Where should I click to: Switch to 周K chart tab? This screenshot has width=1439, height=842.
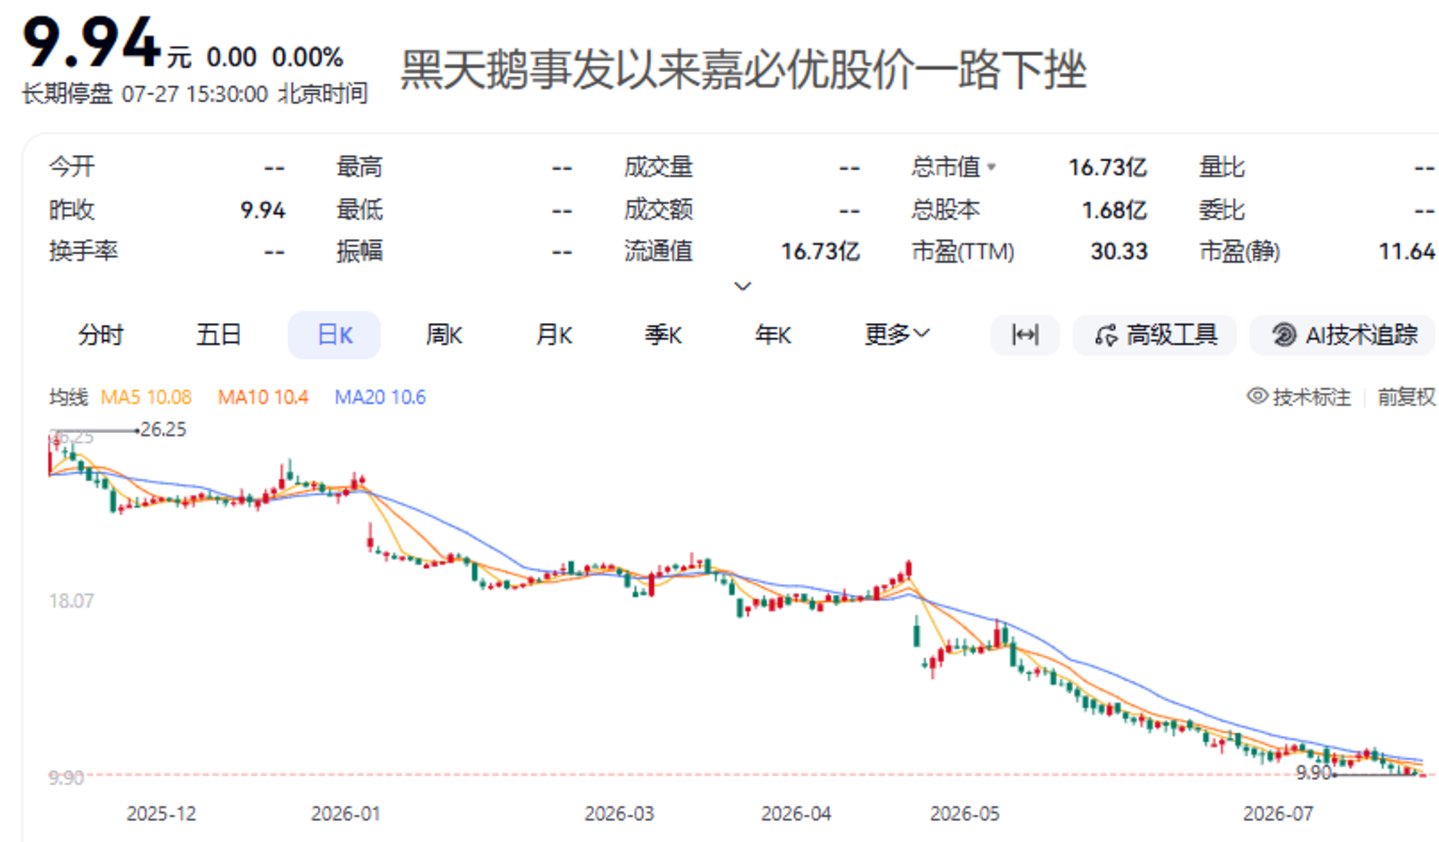444,335
